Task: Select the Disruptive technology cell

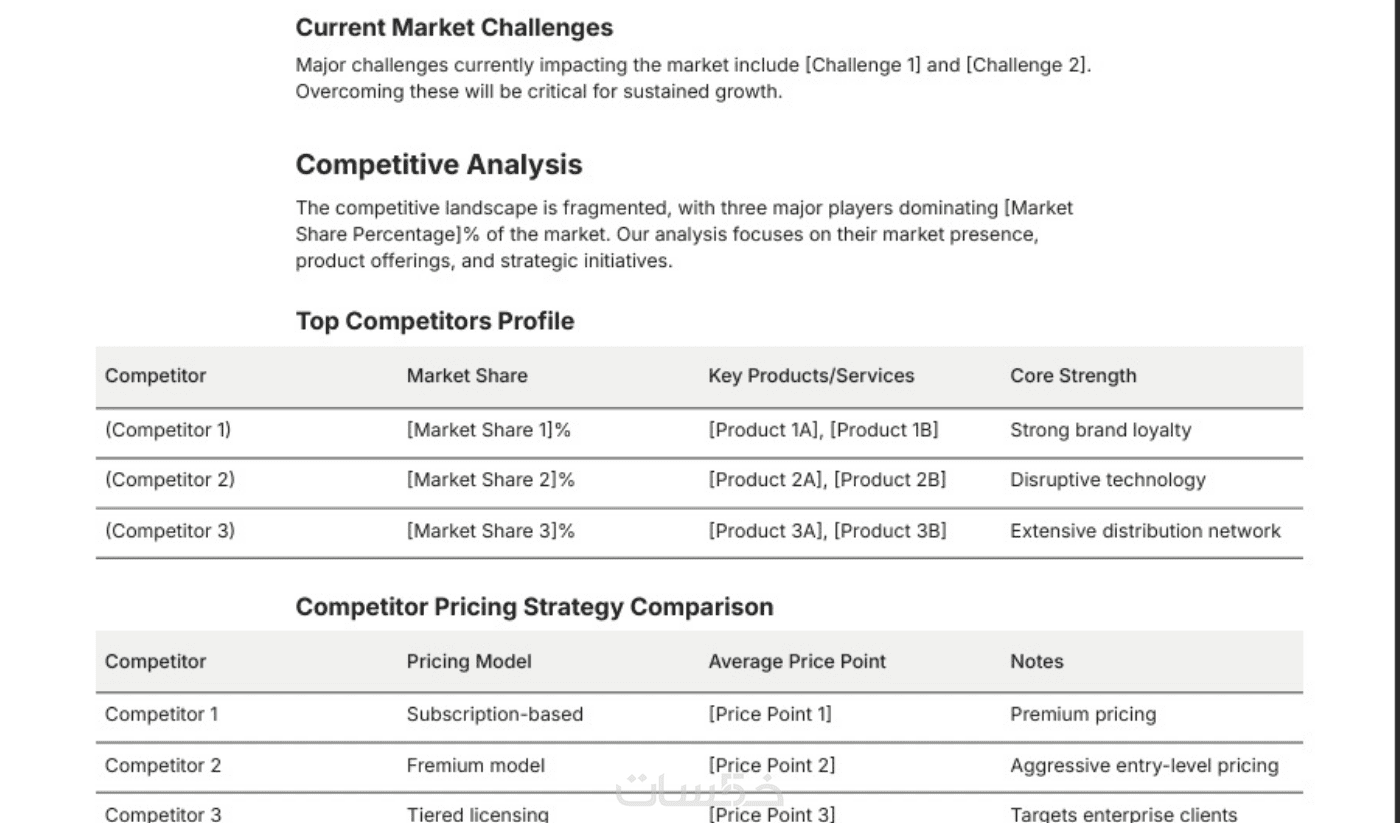Action: click(x=1107, y=480)
